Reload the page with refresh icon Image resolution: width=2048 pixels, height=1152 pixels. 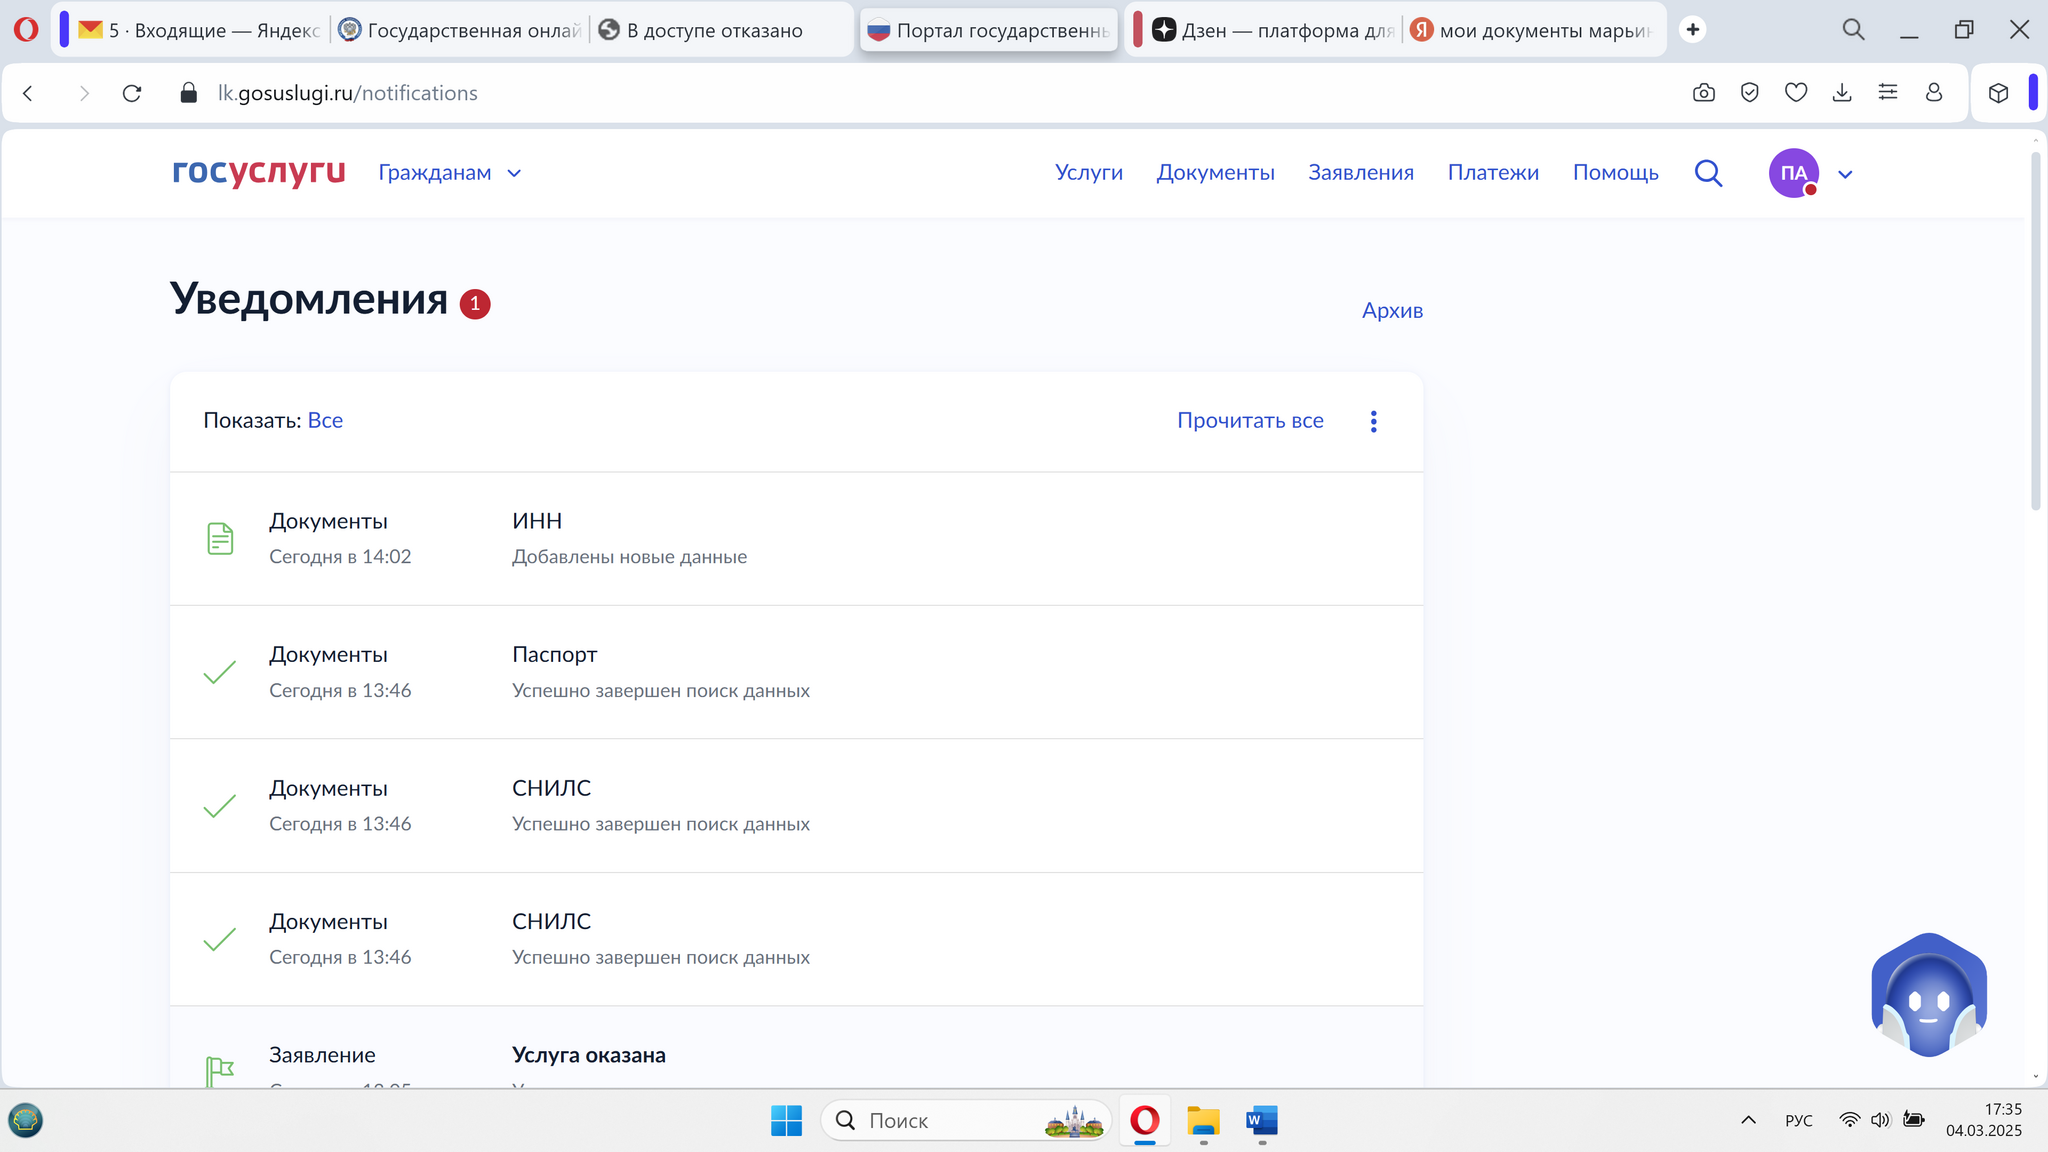point(132,93)
